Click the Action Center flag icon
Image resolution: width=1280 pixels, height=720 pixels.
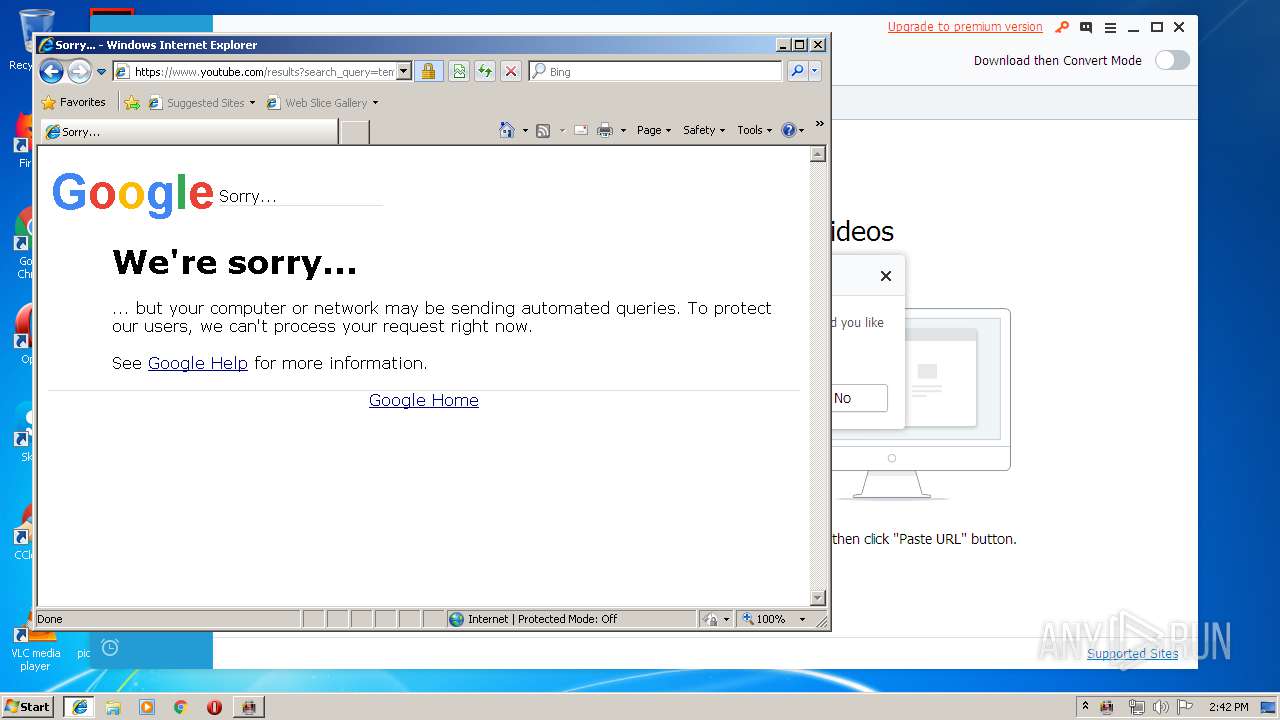pyautogui.click(x=1185, y=707)
